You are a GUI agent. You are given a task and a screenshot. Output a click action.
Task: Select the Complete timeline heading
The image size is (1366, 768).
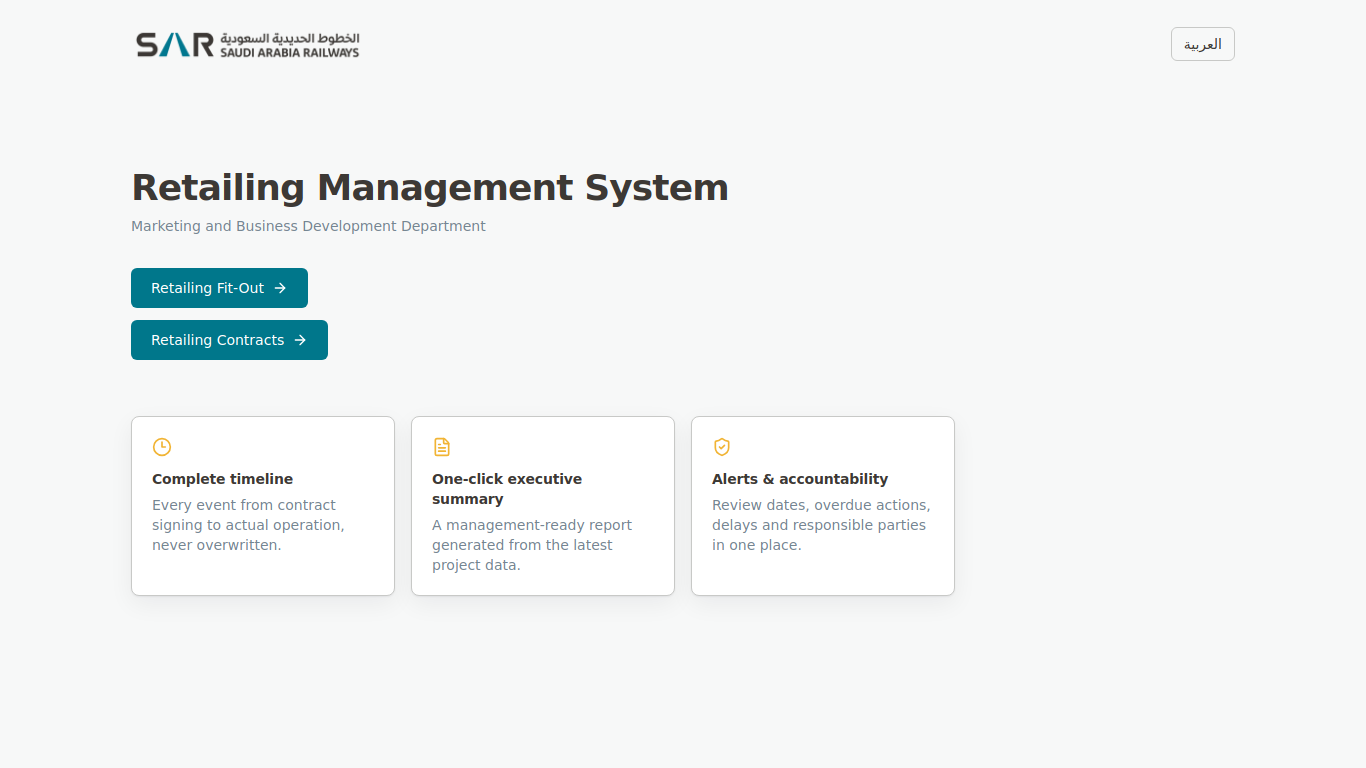point(222,479)
